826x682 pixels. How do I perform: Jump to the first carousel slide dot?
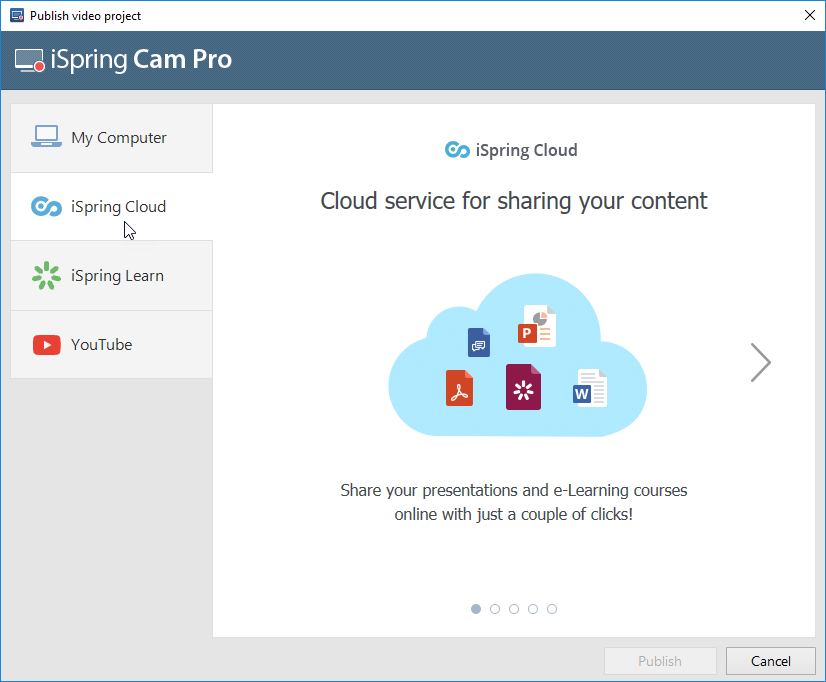click(476, 609)
